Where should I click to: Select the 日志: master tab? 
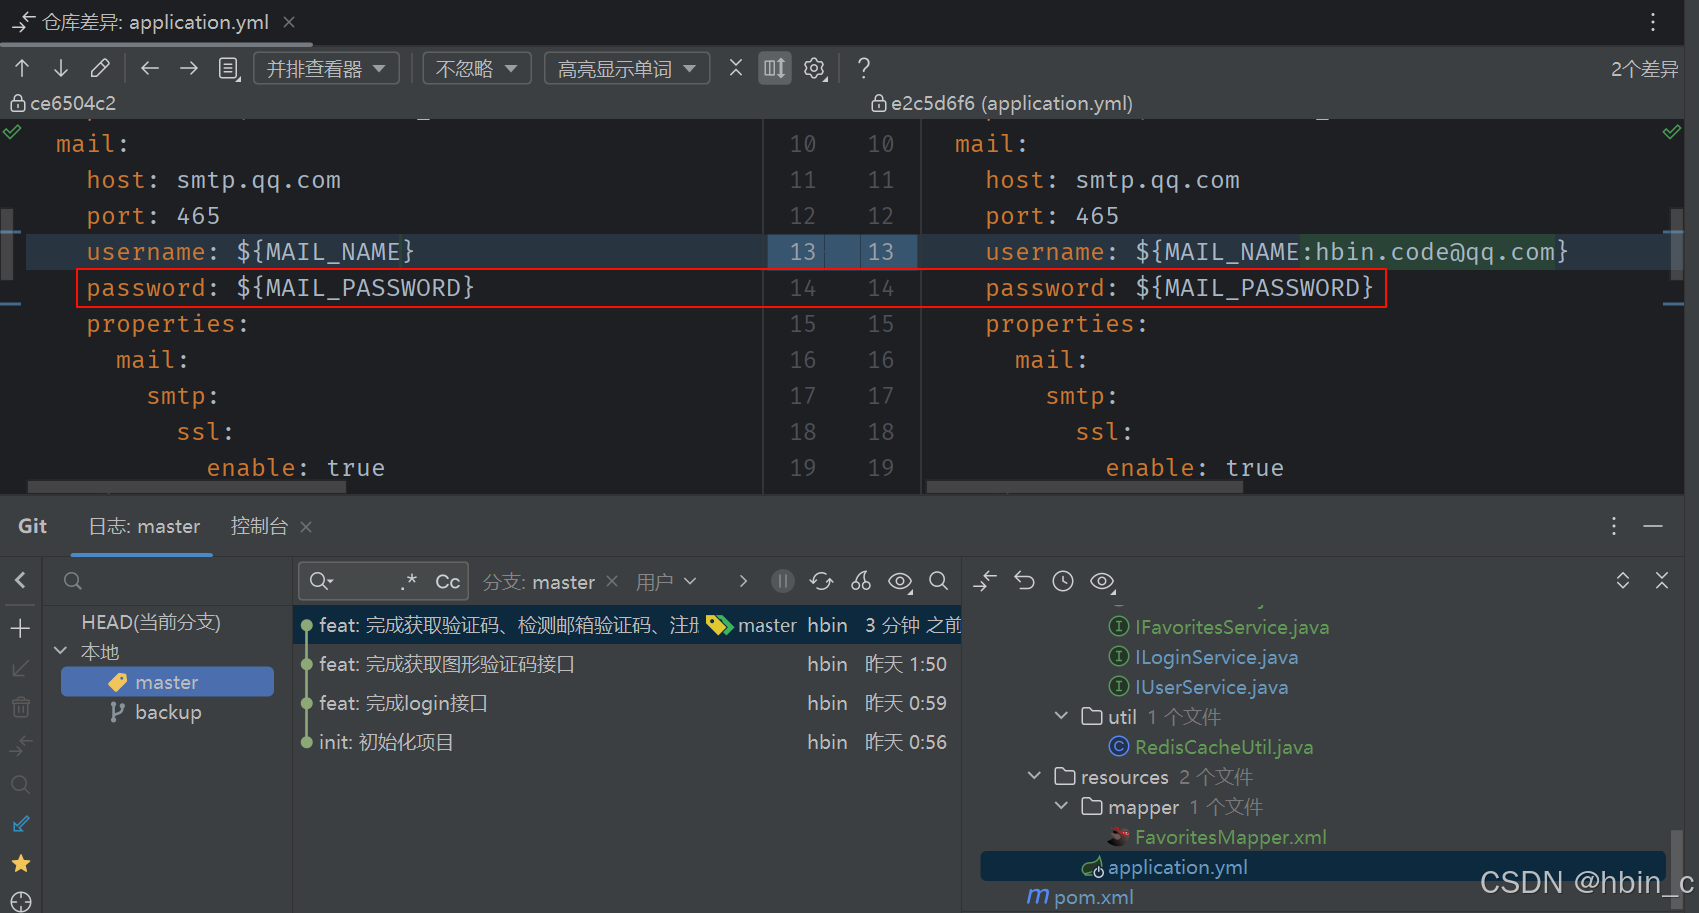click(144, 526)
